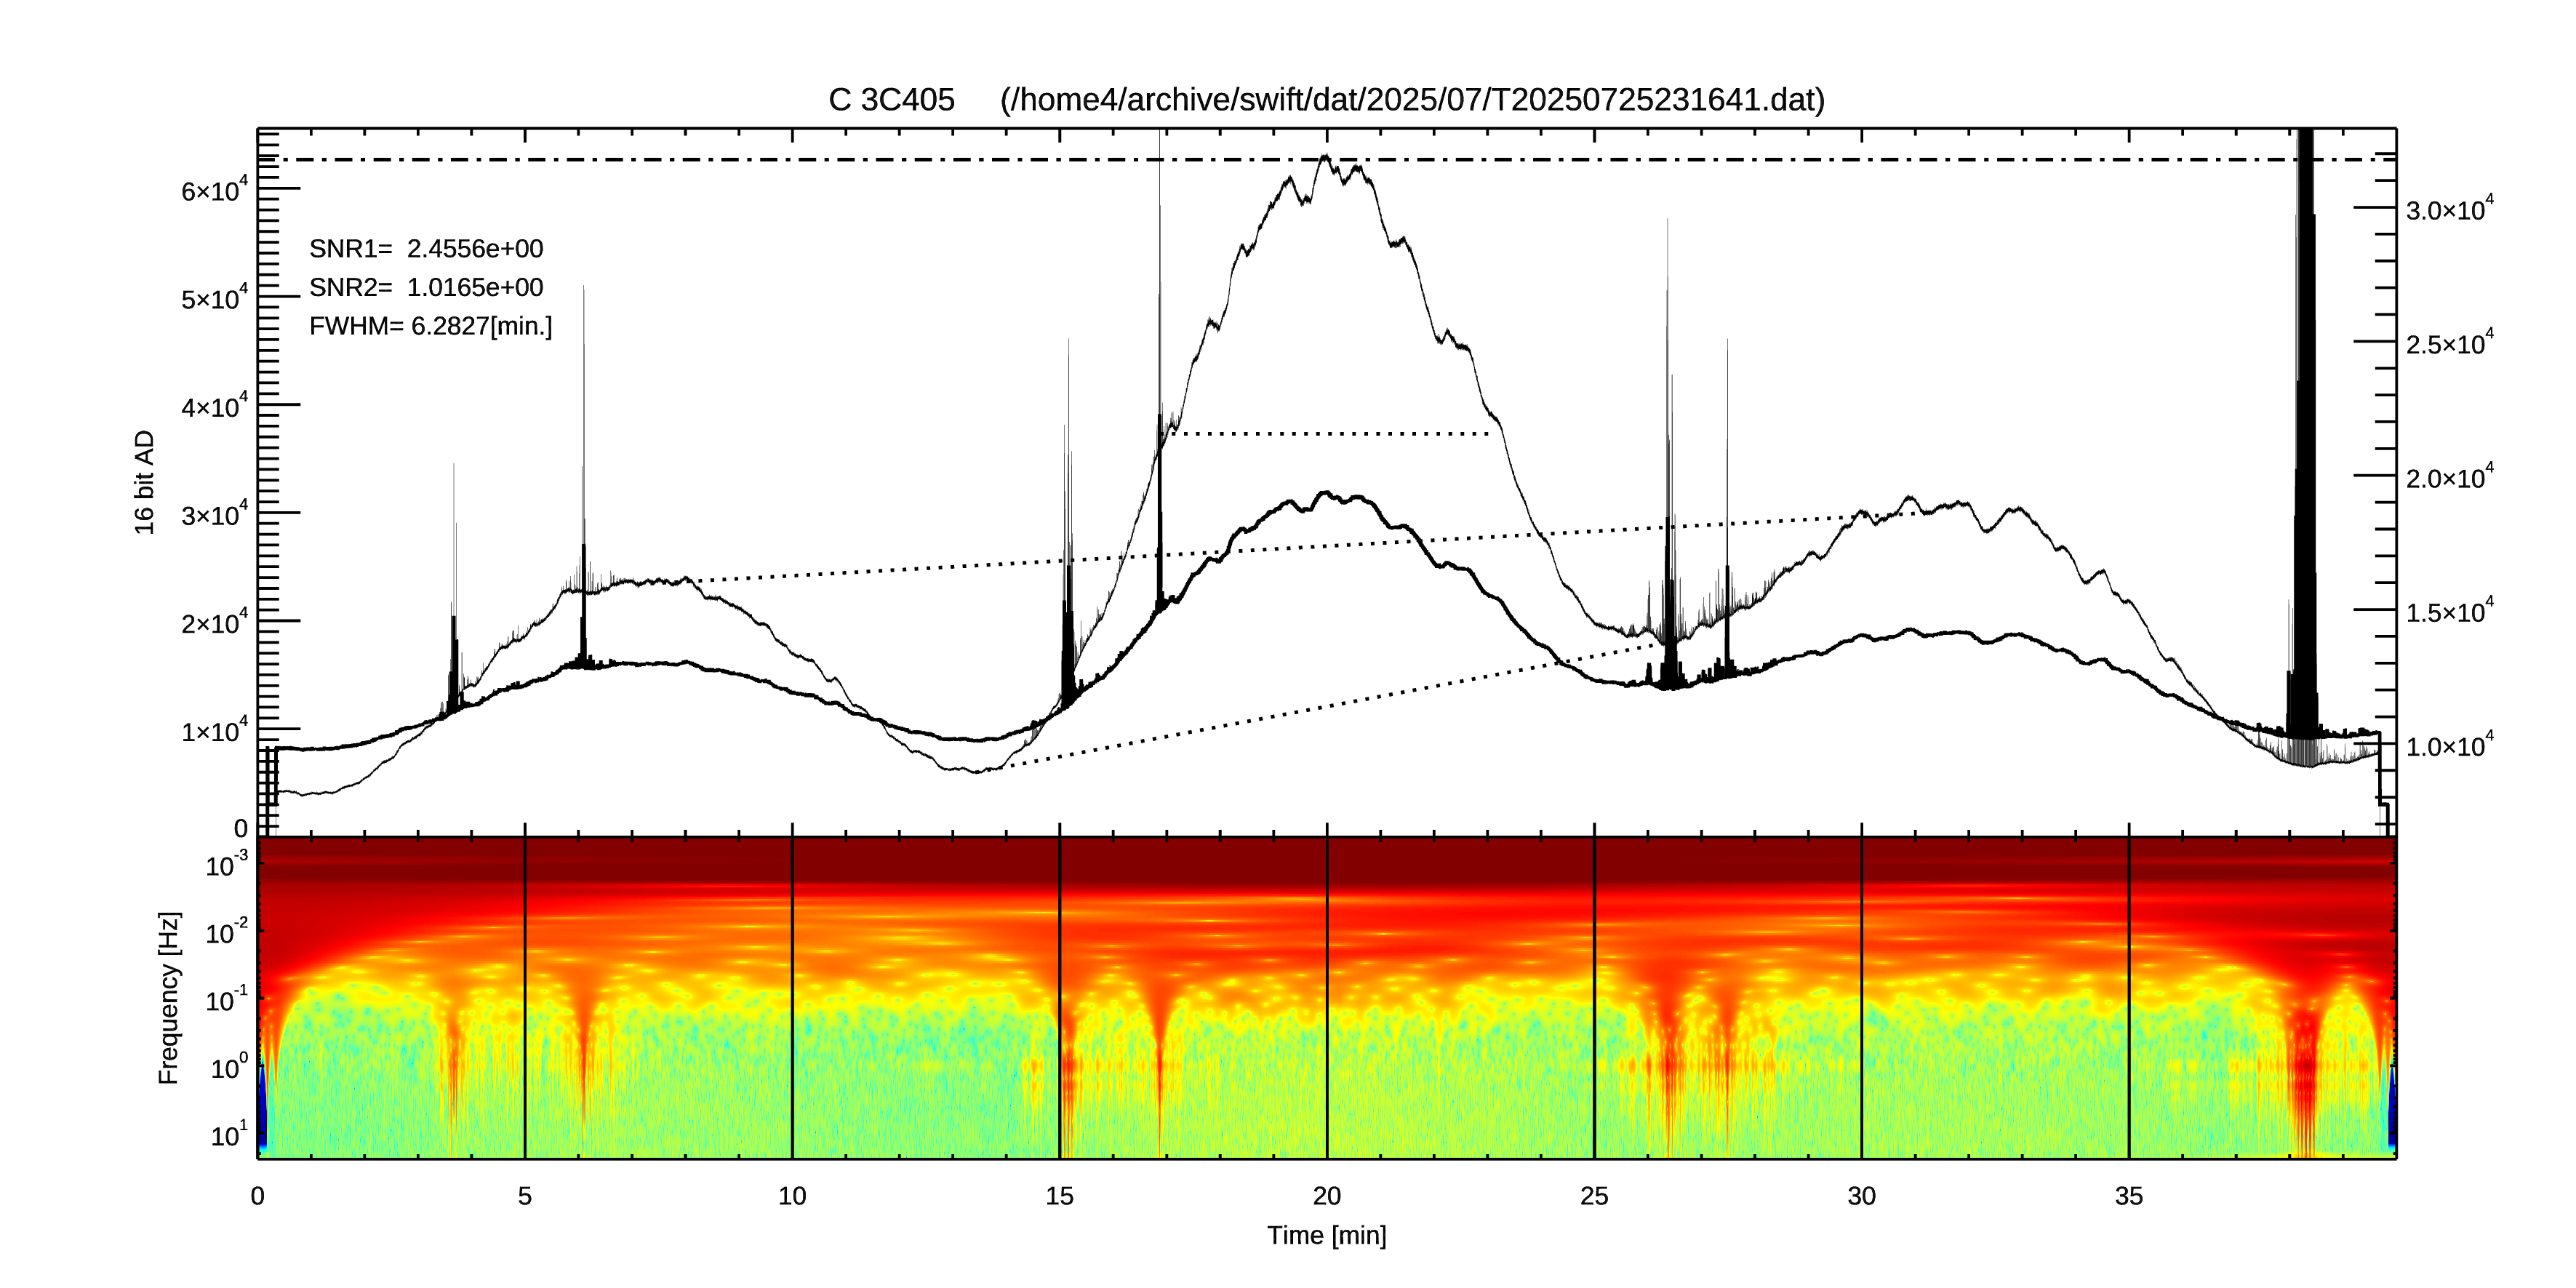Click the 'FWHM= 6.2827[min.]' annotation
The image size is (2576, 1288).
(x=430, y=326)
